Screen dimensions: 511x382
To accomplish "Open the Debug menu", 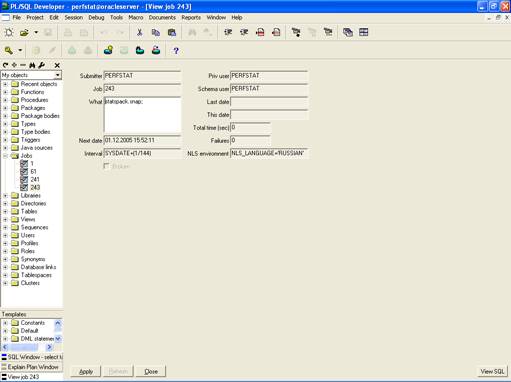I will [96, 17].
